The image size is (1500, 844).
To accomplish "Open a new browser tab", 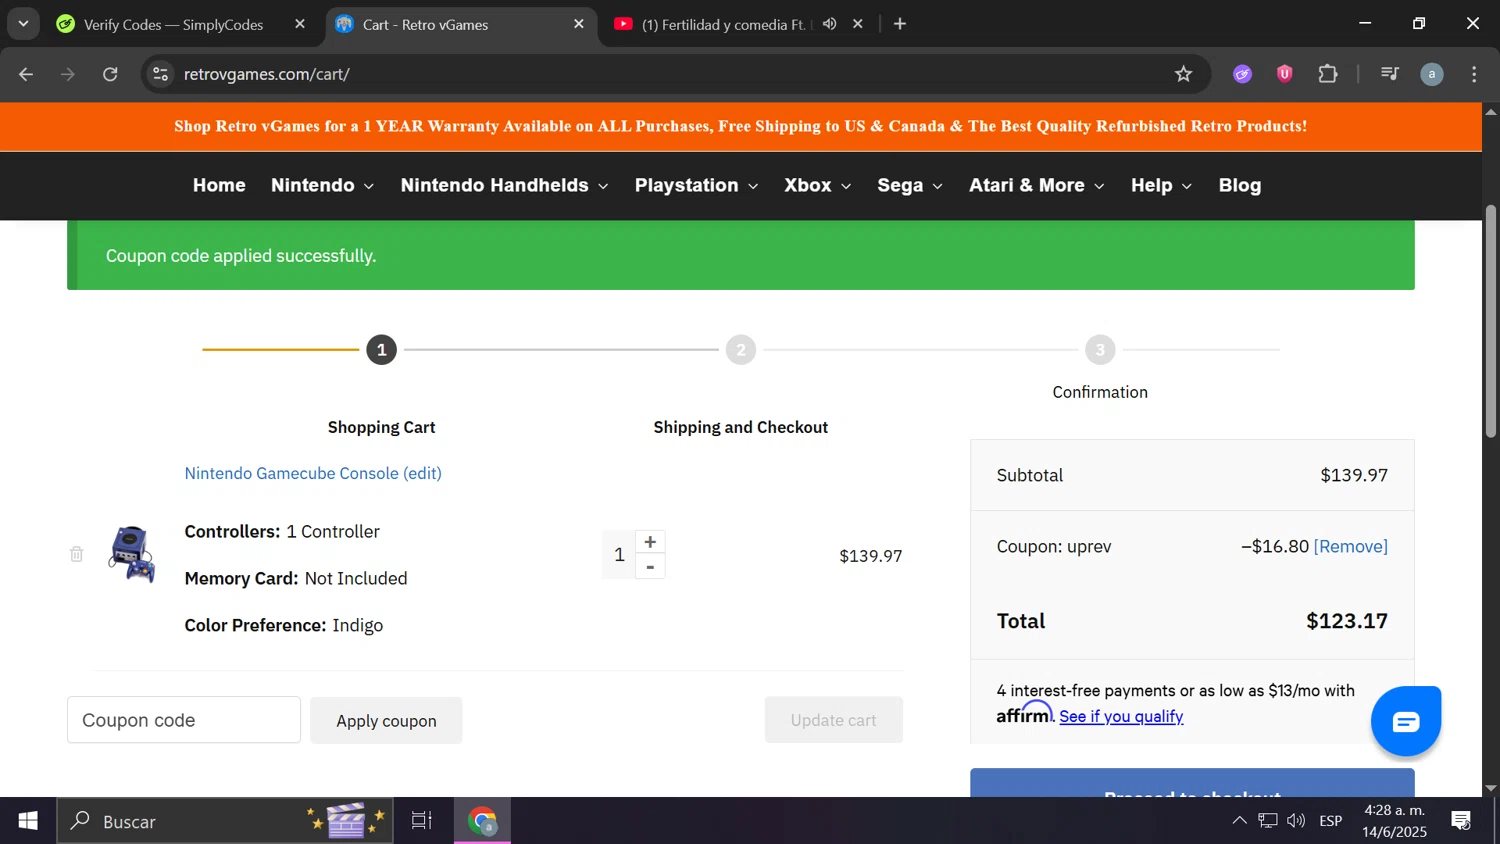I will pos(900,24).
